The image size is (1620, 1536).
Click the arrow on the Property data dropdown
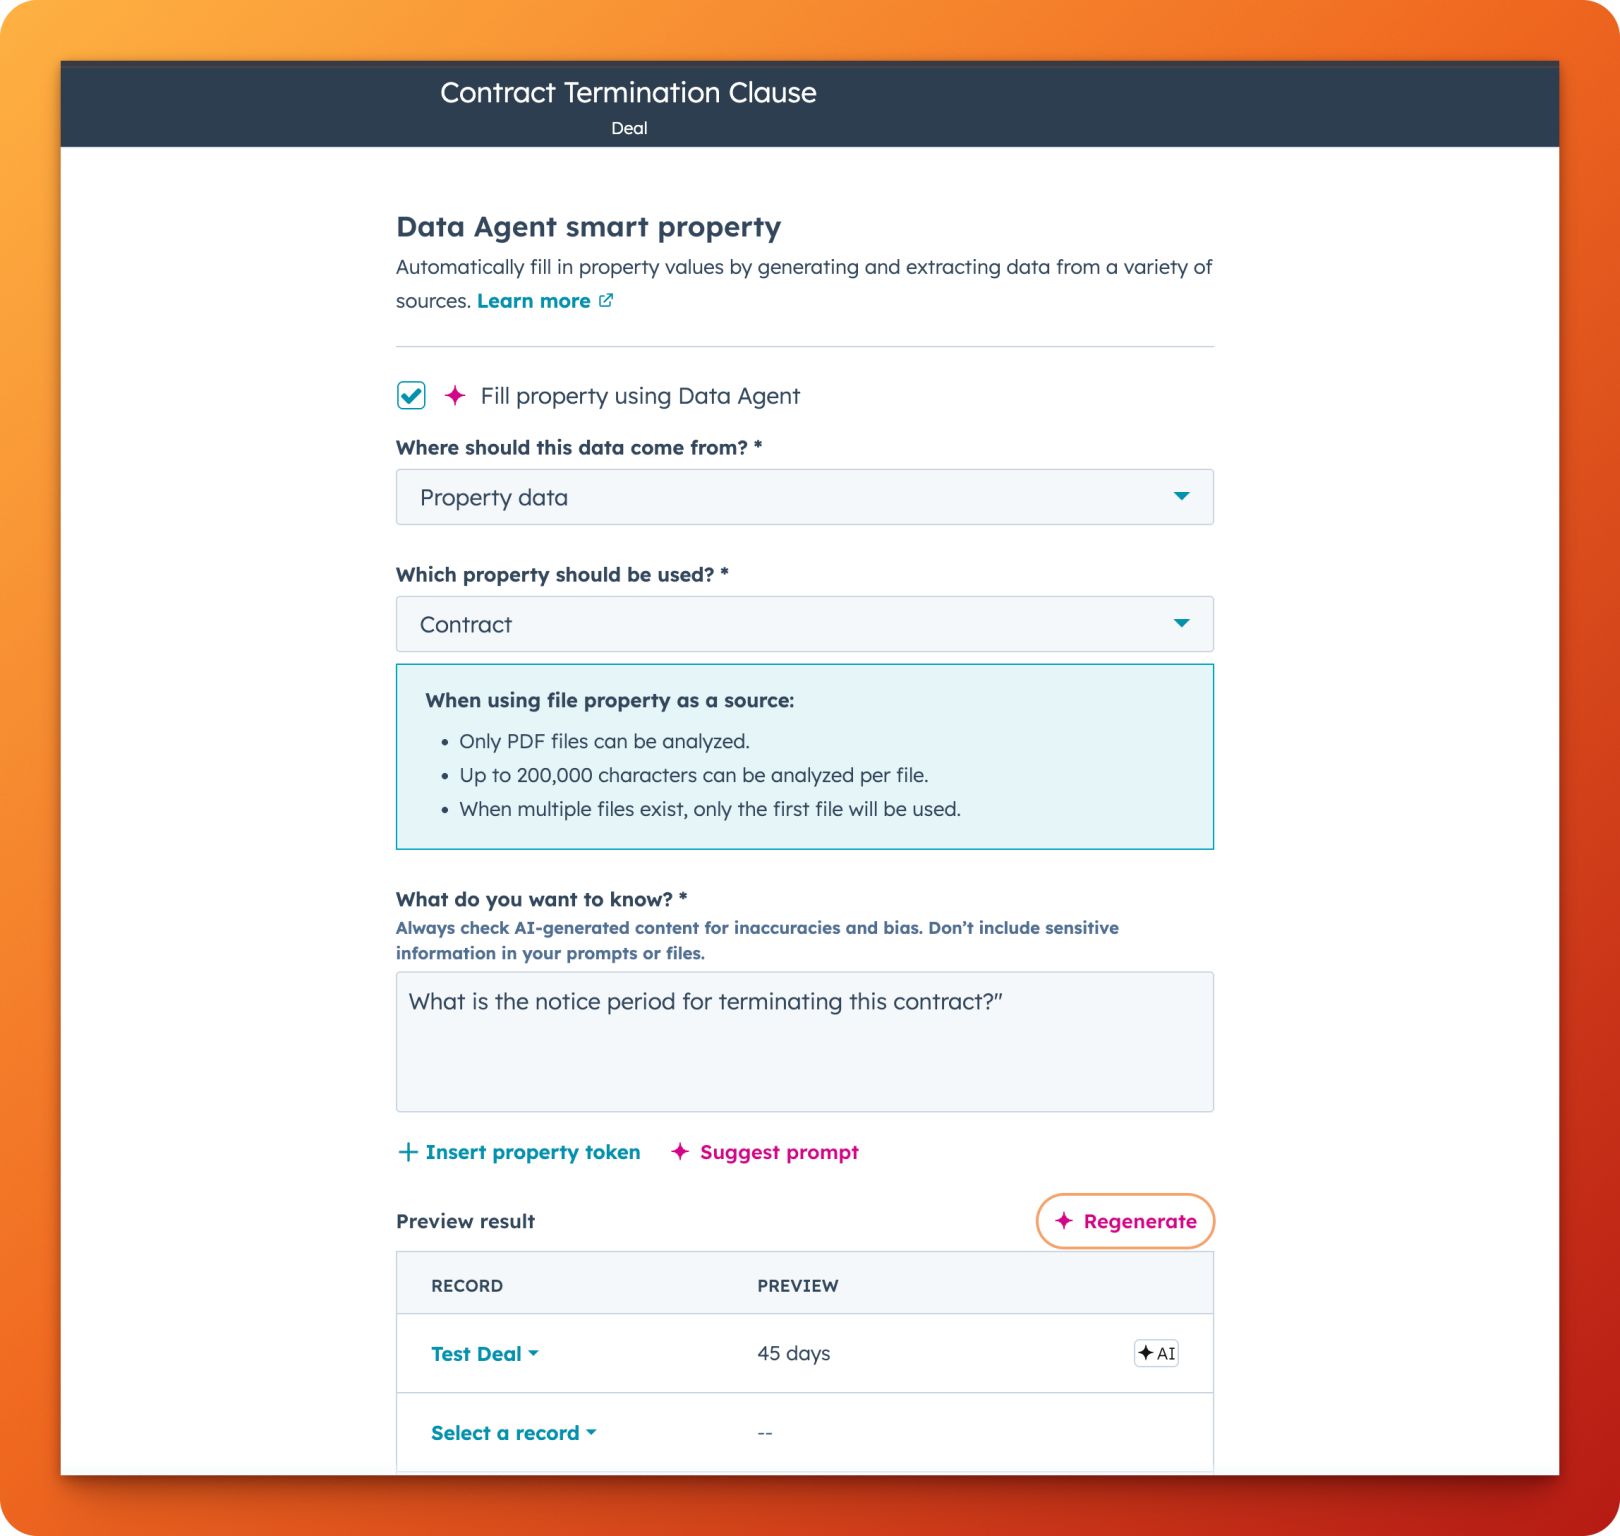(1181, 496)
